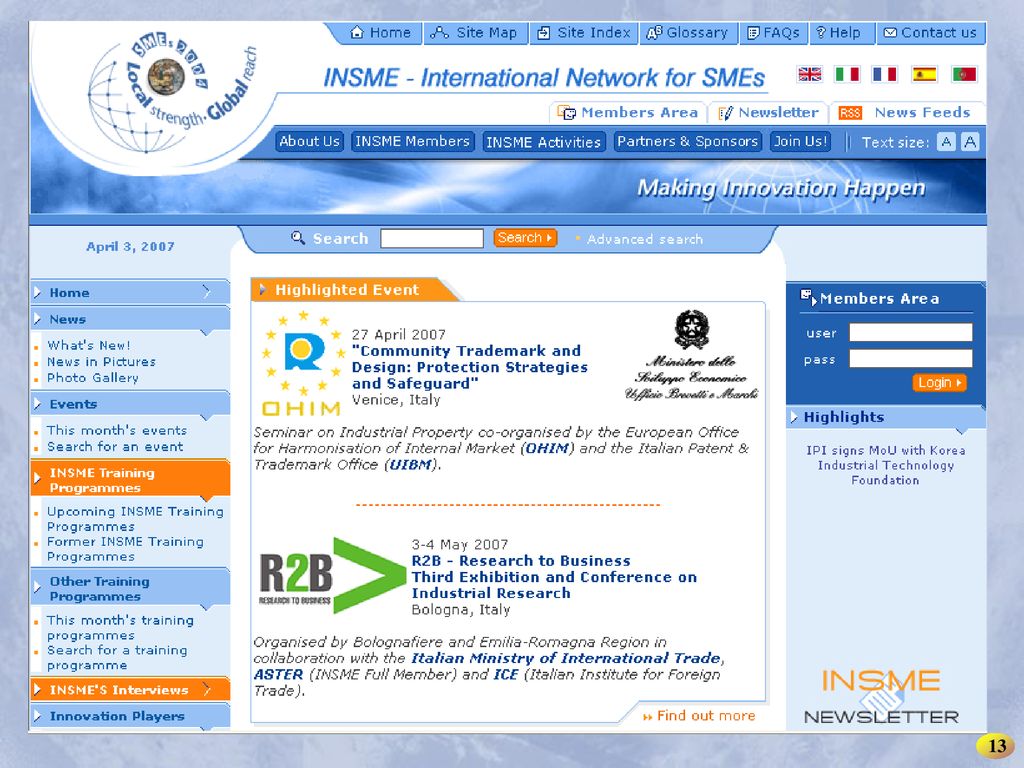Open Partners & Sponsors menu
The image size is (1024, 768).
click(x=687, y=142)
